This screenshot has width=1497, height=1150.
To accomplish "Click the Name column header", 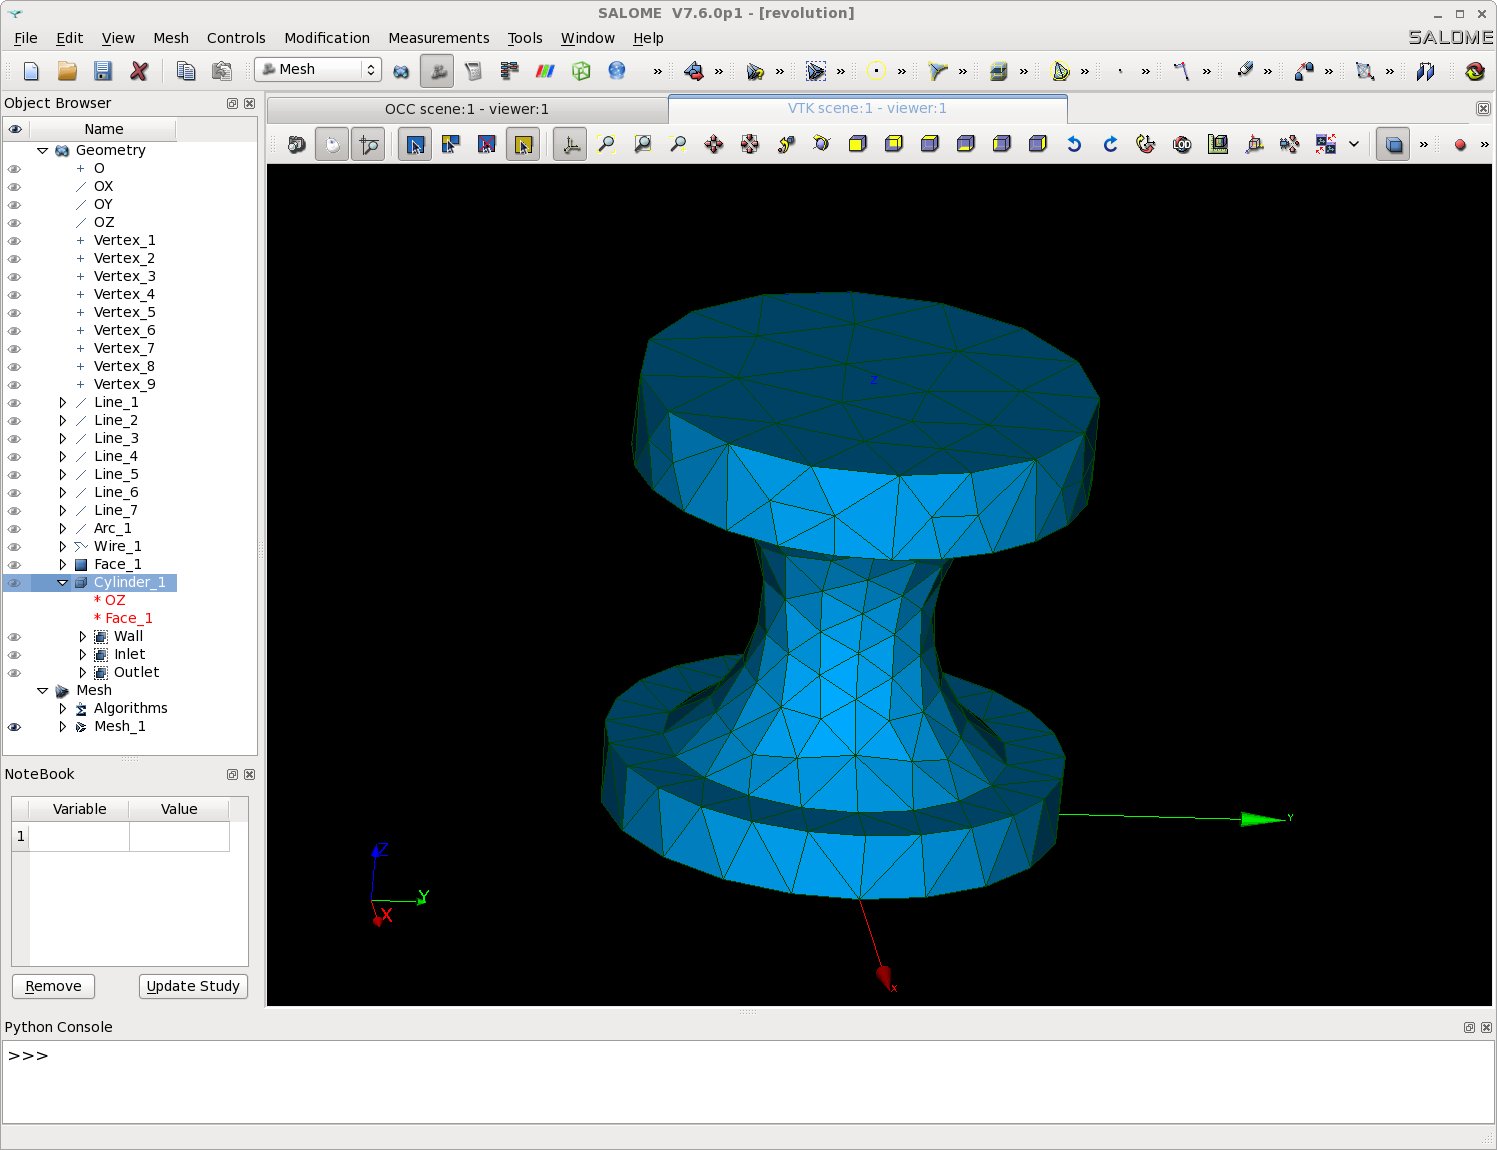I will pos(103,129).
